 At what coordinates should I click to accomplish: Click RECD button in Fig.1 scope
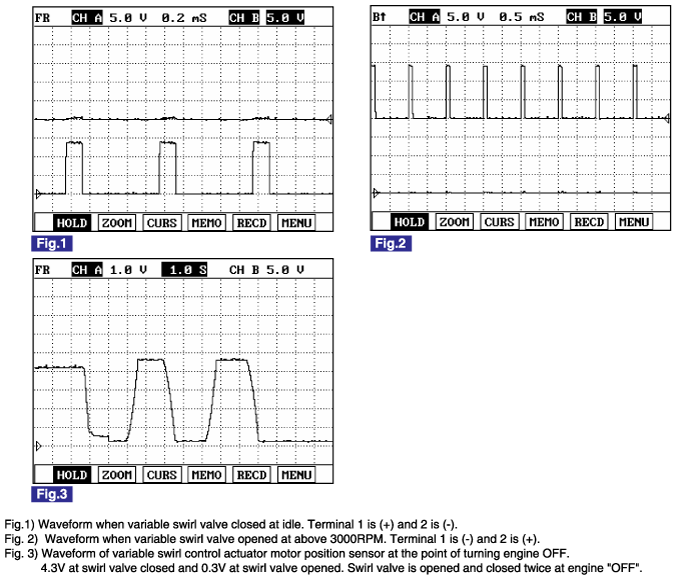[x=251, y=223]
